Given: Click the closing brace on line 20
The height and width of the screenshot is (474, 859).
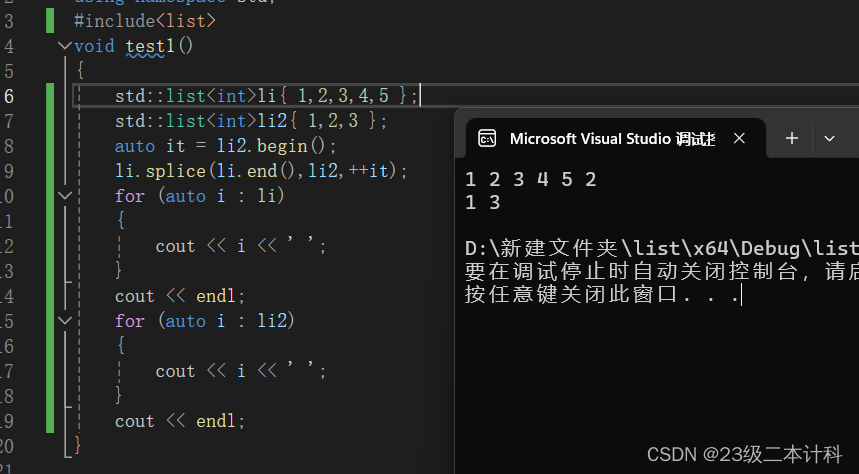Looking at the screenshot, I should click(78, 446).
